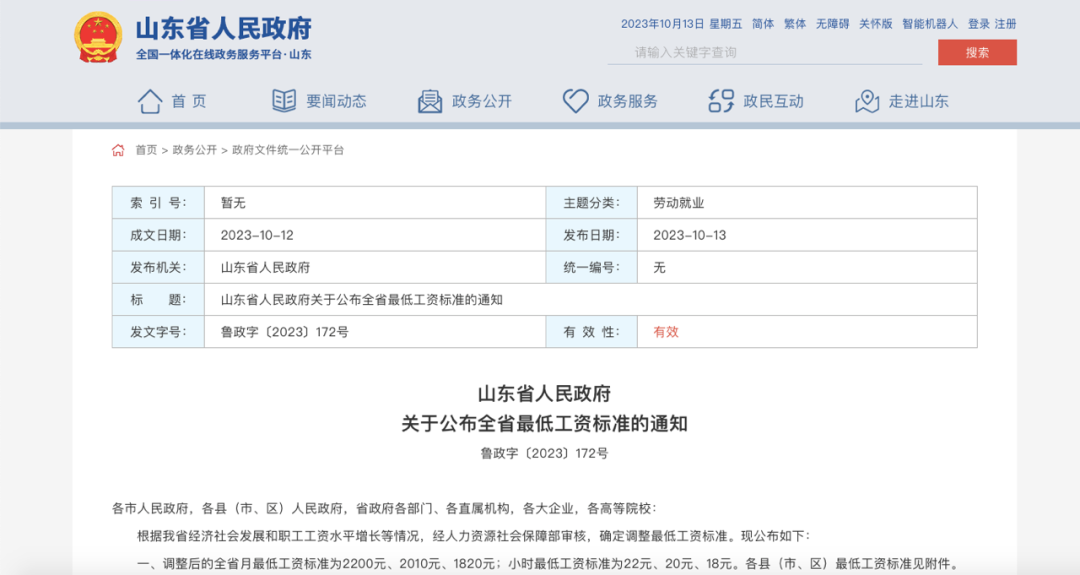Click the date 2023年10月13日 星期五
Image resolution: width=1080 pixels, height=575 pixels.
pos(681,24)
